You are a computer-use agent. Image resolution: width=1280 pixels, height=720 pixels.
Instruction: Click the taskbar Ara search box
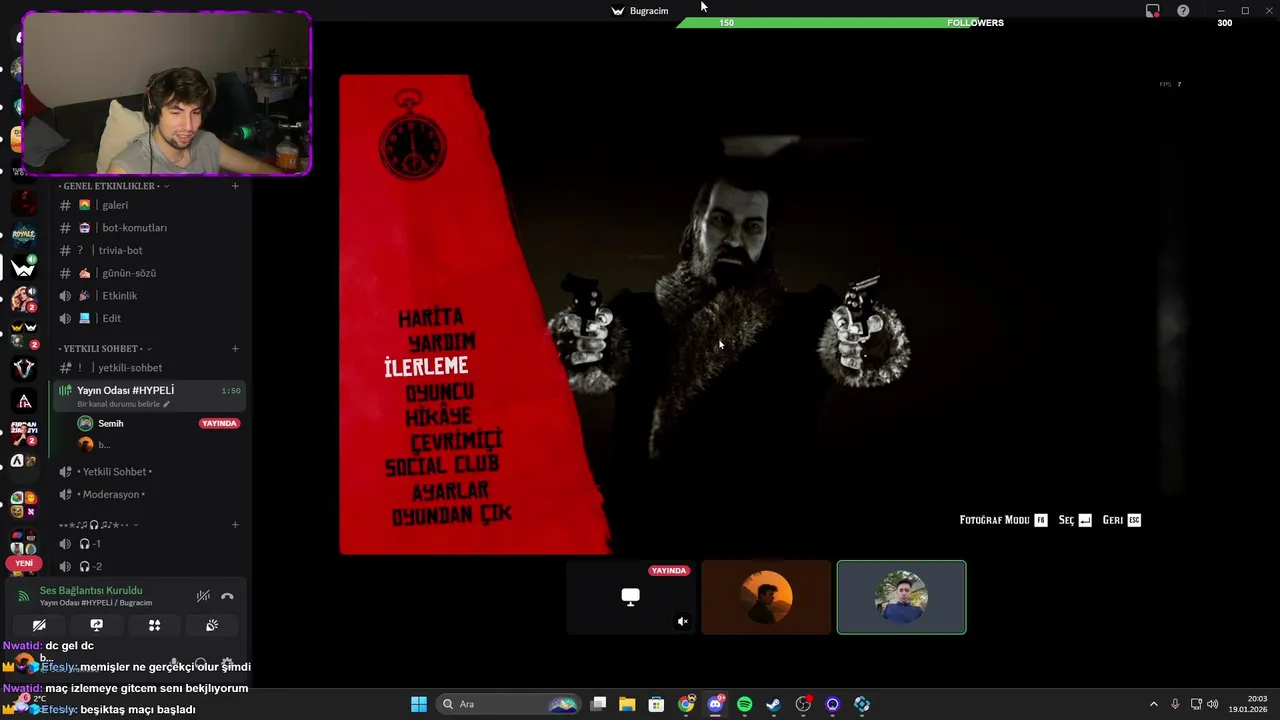click(510, 704)
